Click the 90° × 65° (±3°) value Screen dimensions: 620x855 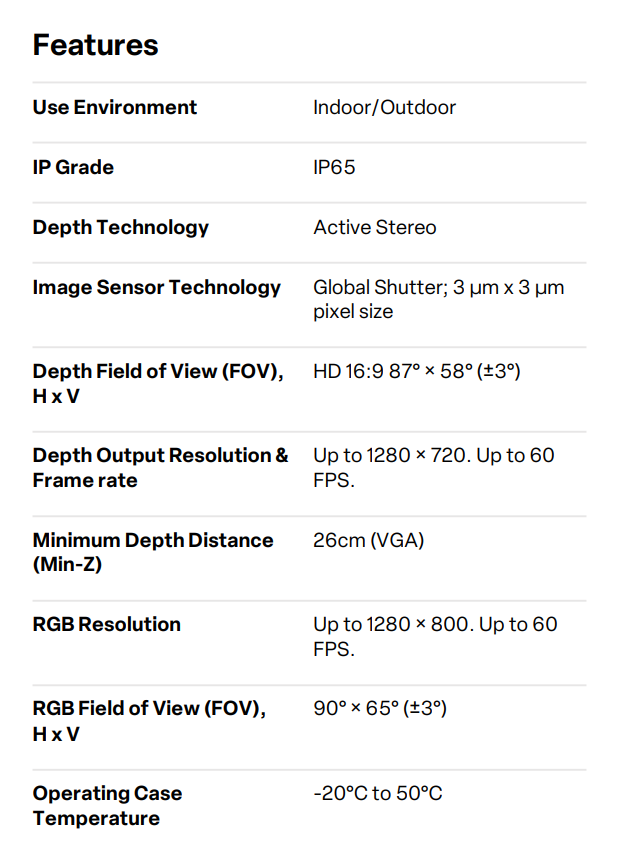click(380, 709)
